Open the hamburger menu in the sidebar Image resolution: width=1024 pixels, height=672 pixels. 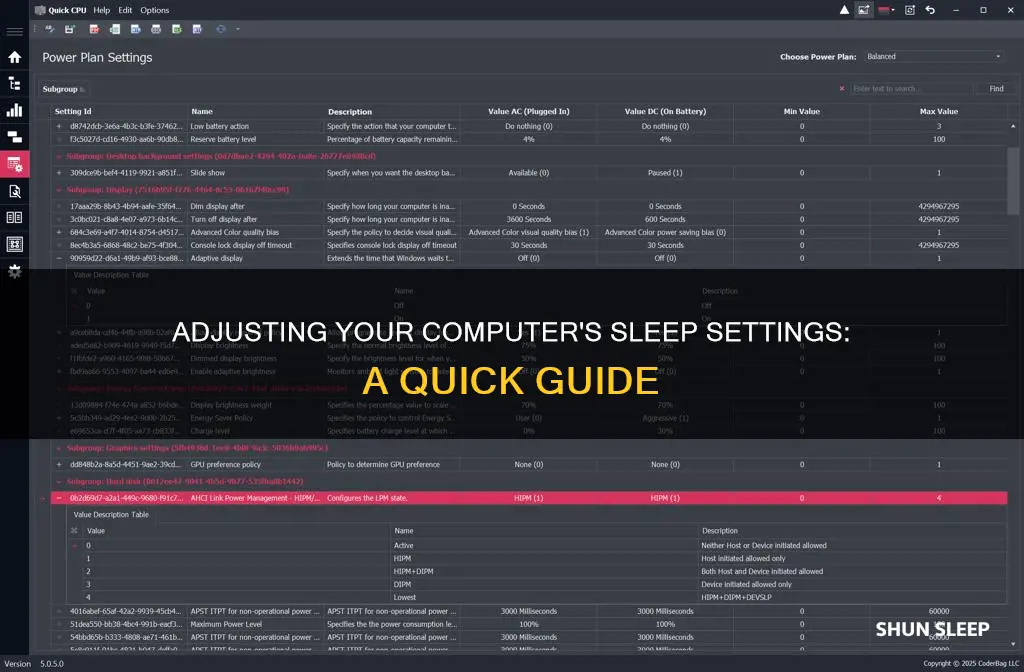(x=14, y=31)
